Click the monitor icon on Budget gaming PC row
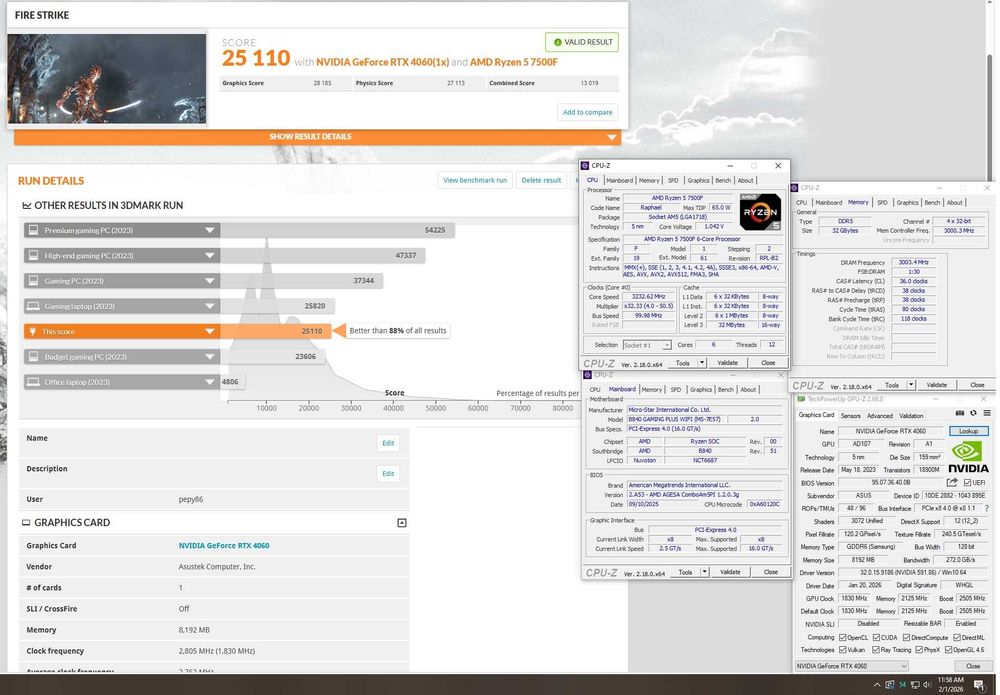1000x695 pixels. point(33,356)
